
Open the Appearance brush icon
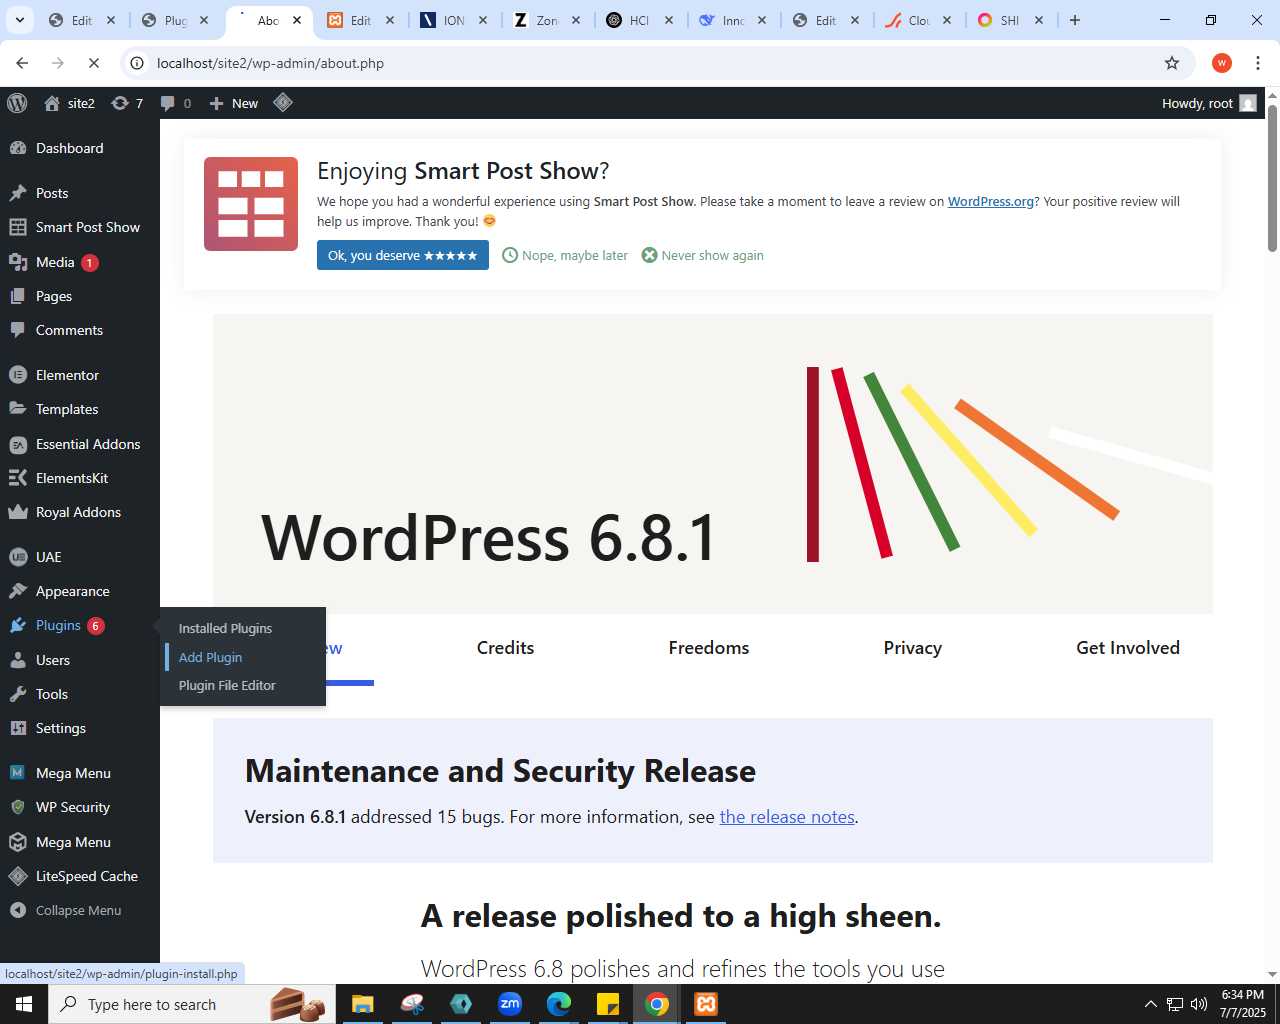pyautogui.click(x=18, y=591)
